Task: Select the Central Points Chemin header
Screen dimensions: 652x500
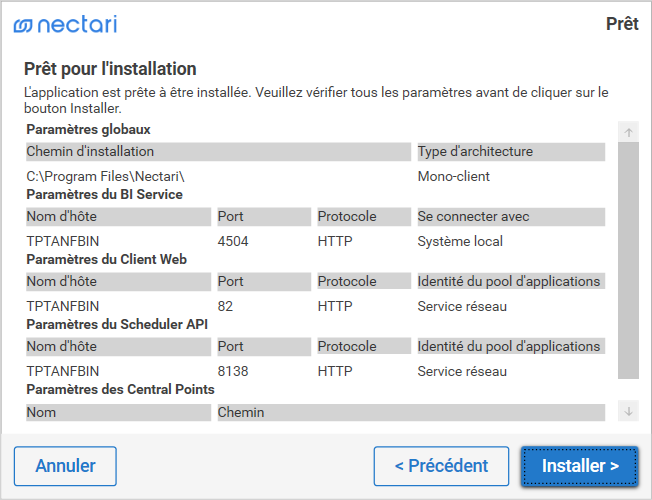Action: [x=240, y=412]
